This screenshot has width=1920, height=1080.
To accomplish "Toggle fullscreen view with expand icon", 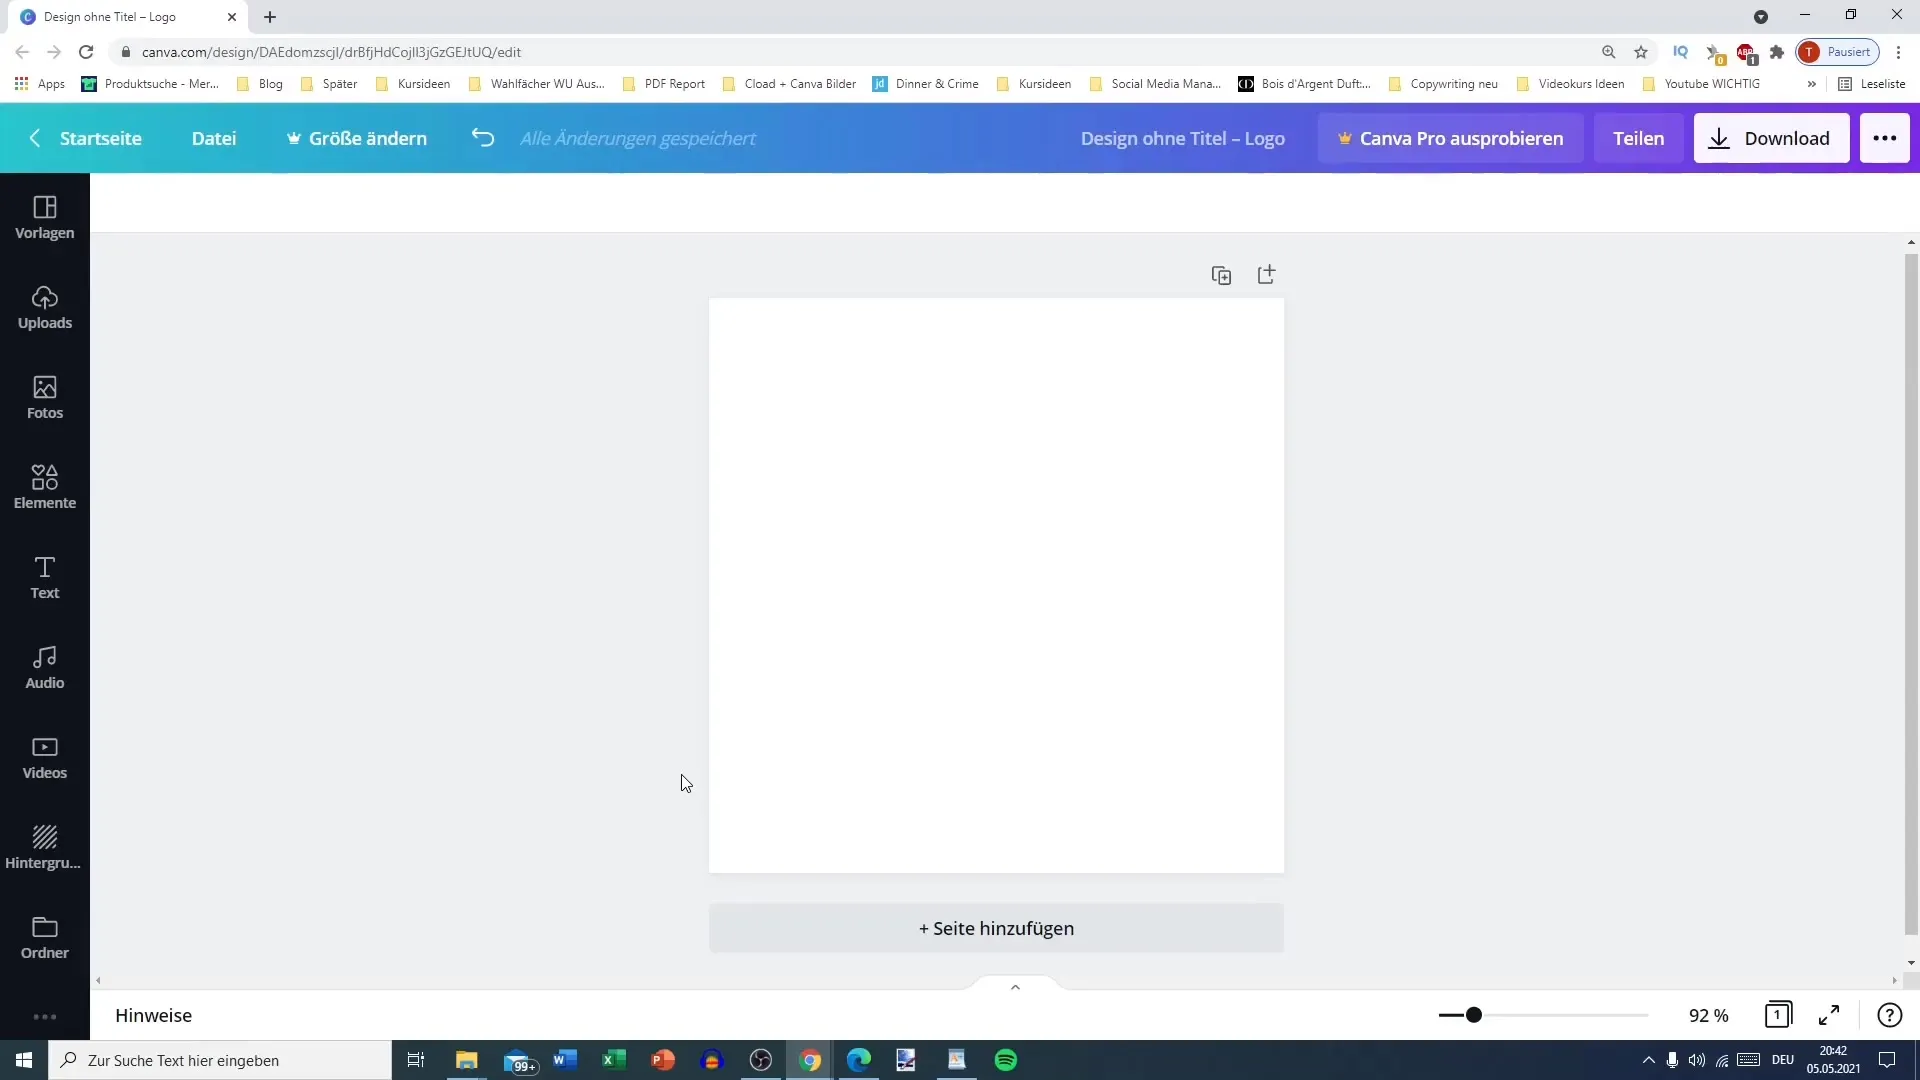I will click(x=1830, y=1015).
